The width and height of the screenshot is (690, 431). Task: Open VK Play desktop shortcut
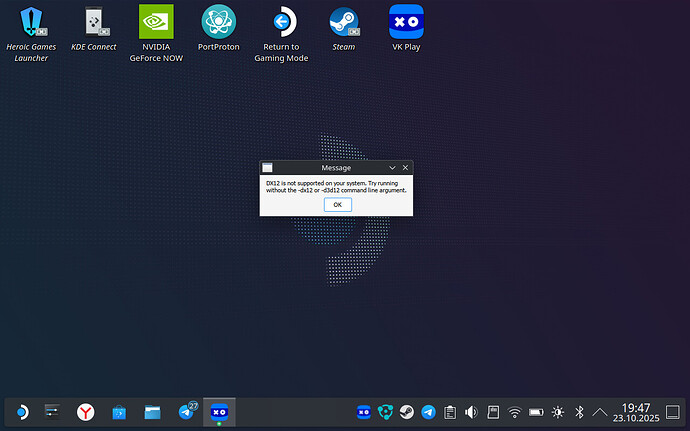405,21
